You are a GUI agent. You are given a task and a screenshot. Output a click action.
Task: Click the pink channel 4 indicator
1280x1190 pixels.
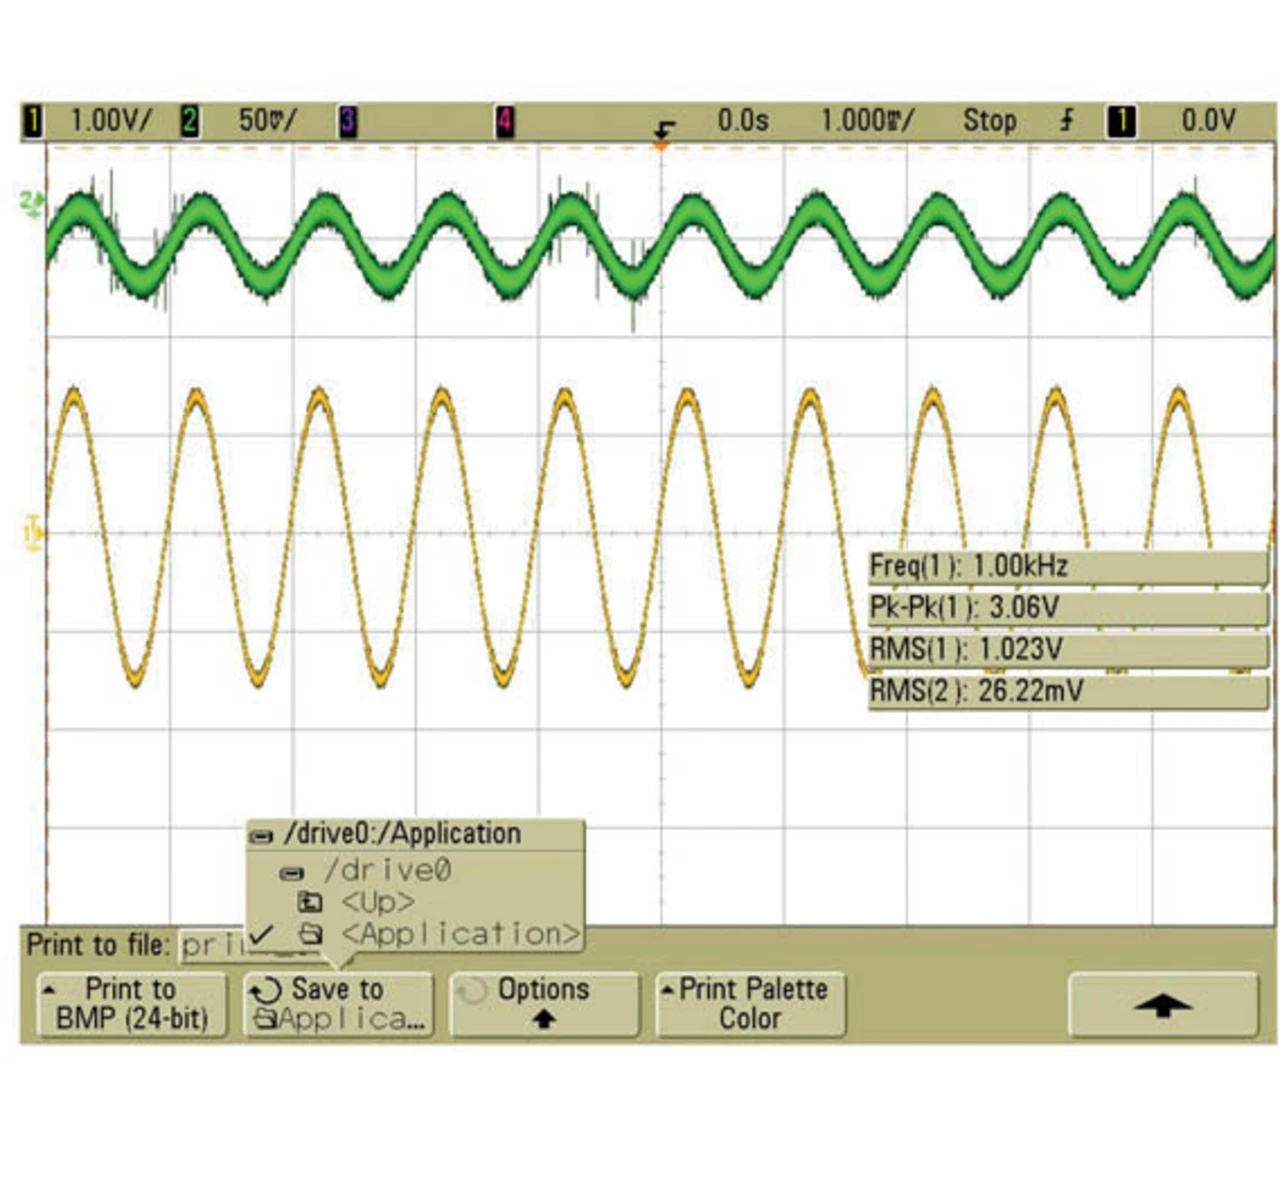(x=505, y=122)
